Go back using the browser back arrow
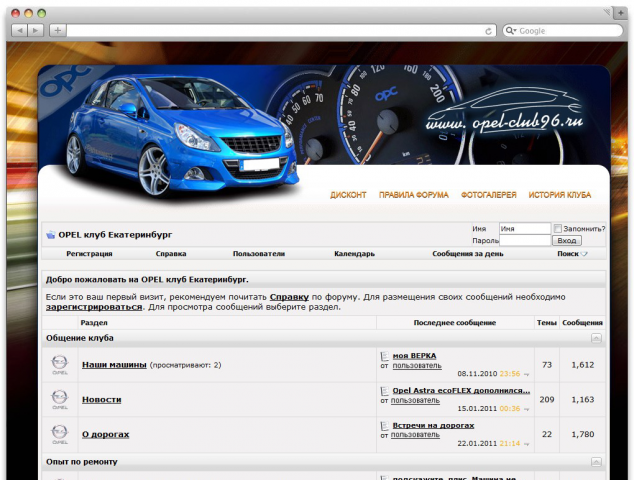 pyautogui.click(x=20, y=30)
